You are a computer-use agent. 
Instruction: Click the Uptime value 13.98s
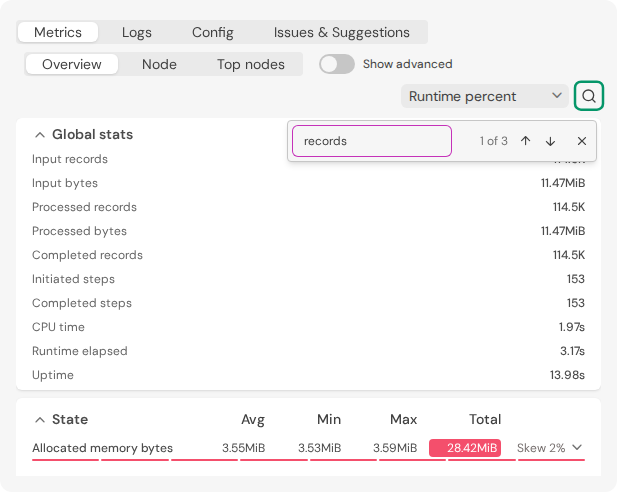tap(567, 375)
